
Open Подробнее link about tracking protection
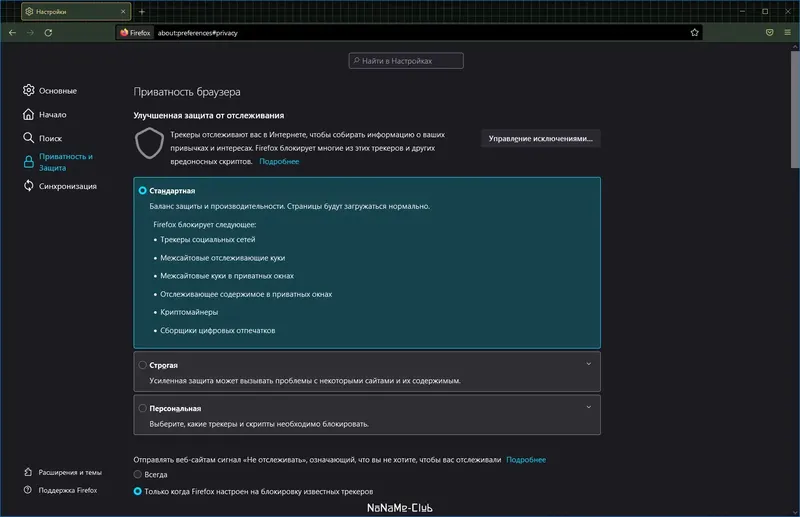279,161
